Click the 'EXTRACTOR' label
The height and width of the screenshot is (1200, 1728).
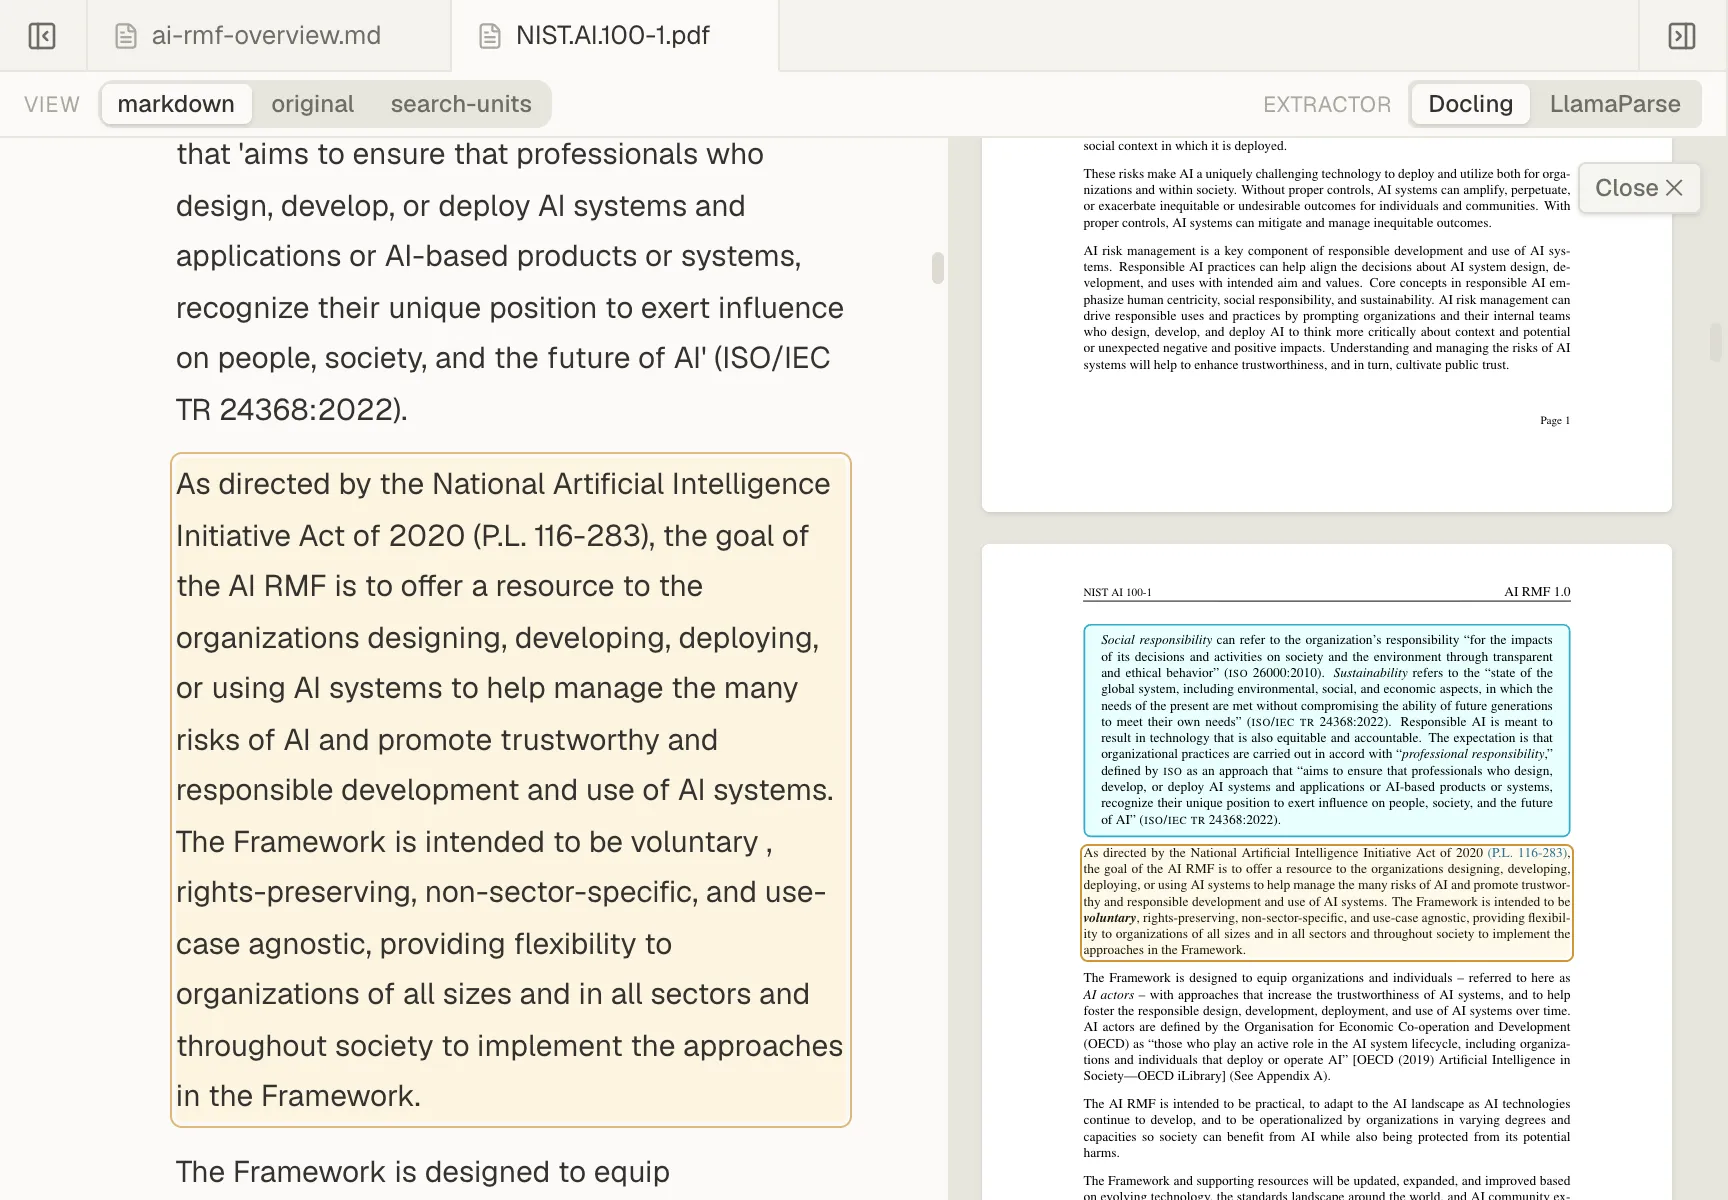pos(1327,104)
